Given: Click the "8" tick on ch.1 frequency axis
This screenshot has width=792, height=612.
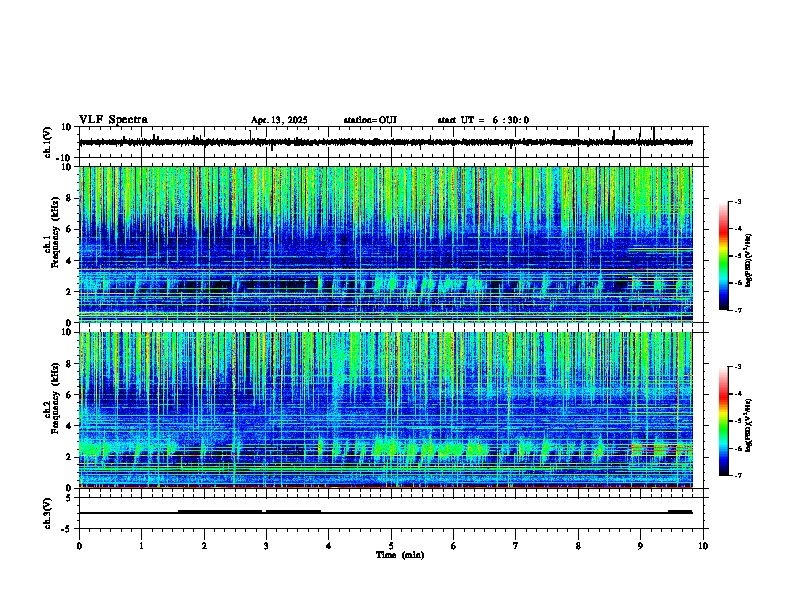Looking at the screenshot, I should [x=69, y=198].
